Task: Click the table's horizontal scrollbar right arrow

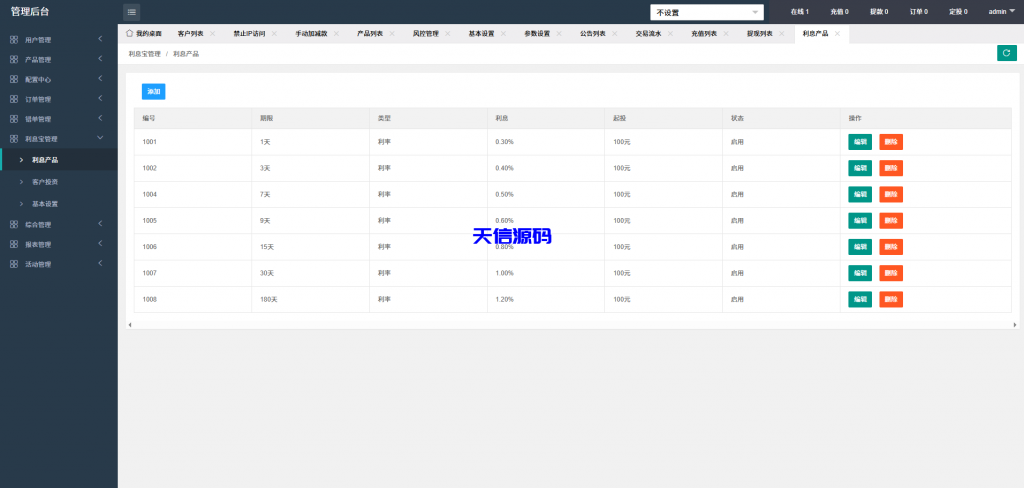Action: pos(1014,324)
